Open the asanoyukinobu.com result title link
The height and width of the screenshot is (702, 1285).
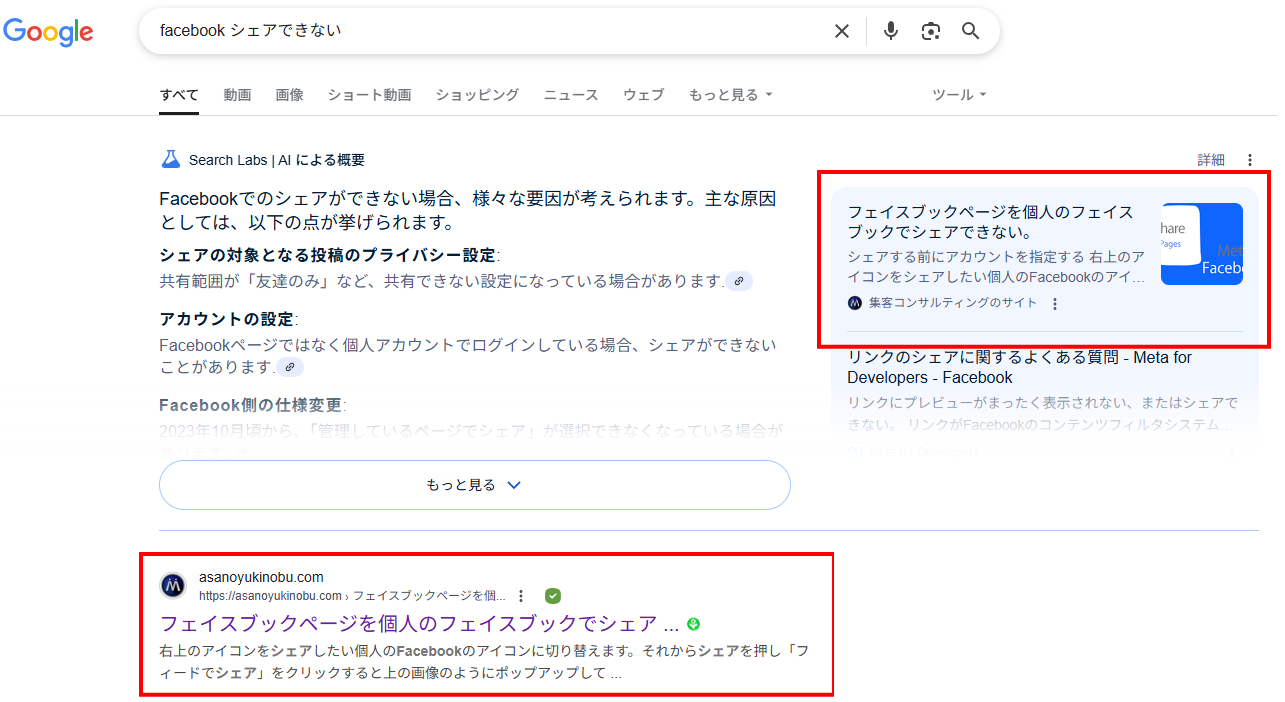pyautogui.click(x=419, y=624)
